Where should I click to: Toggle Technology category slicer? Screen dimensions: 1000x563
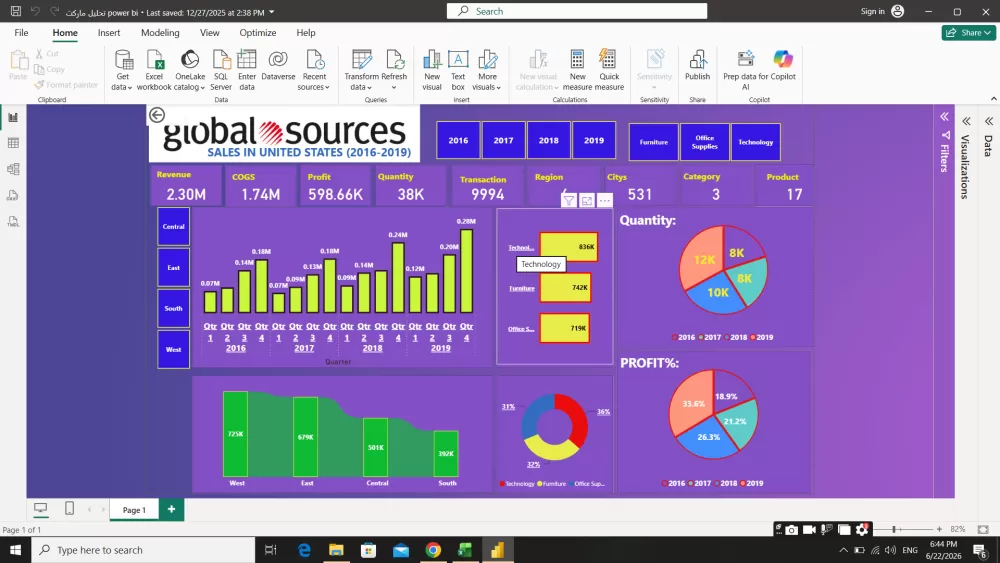click(x=756, y=142)
